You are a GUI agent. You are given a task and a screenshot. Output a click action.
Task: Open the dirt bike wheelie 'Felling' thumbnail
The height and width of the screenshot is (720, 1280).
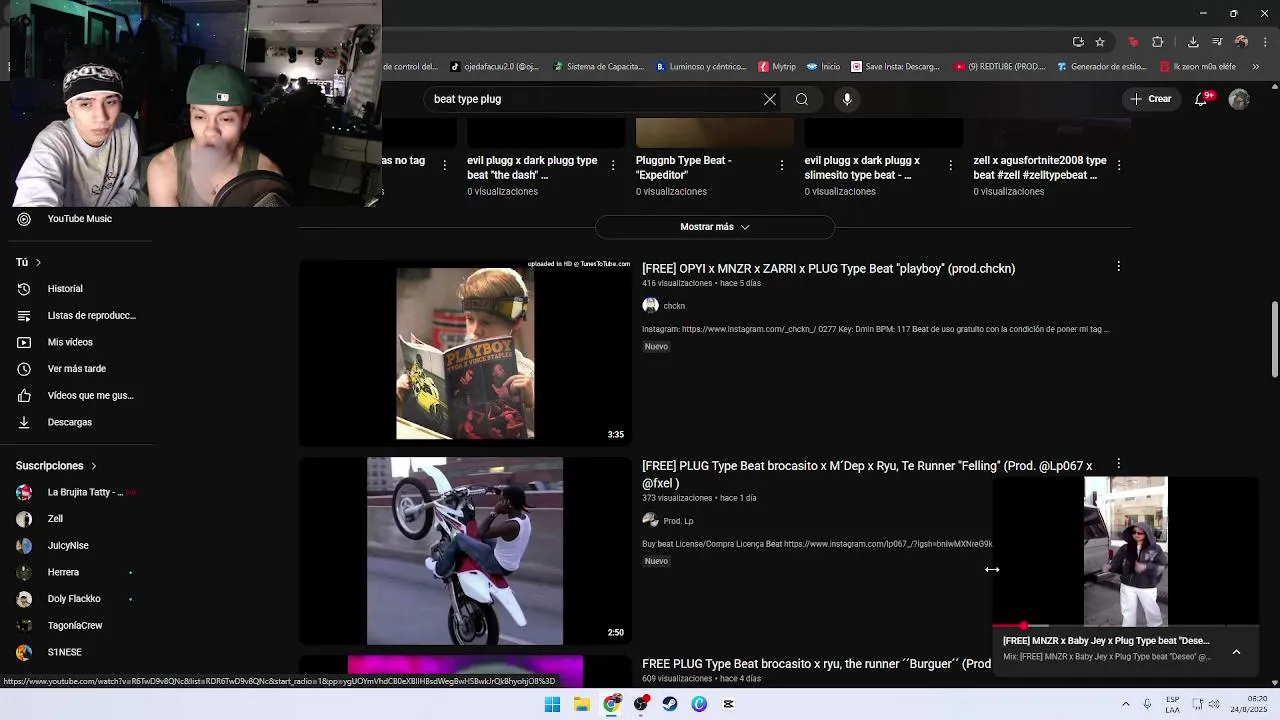click(465, 551)
